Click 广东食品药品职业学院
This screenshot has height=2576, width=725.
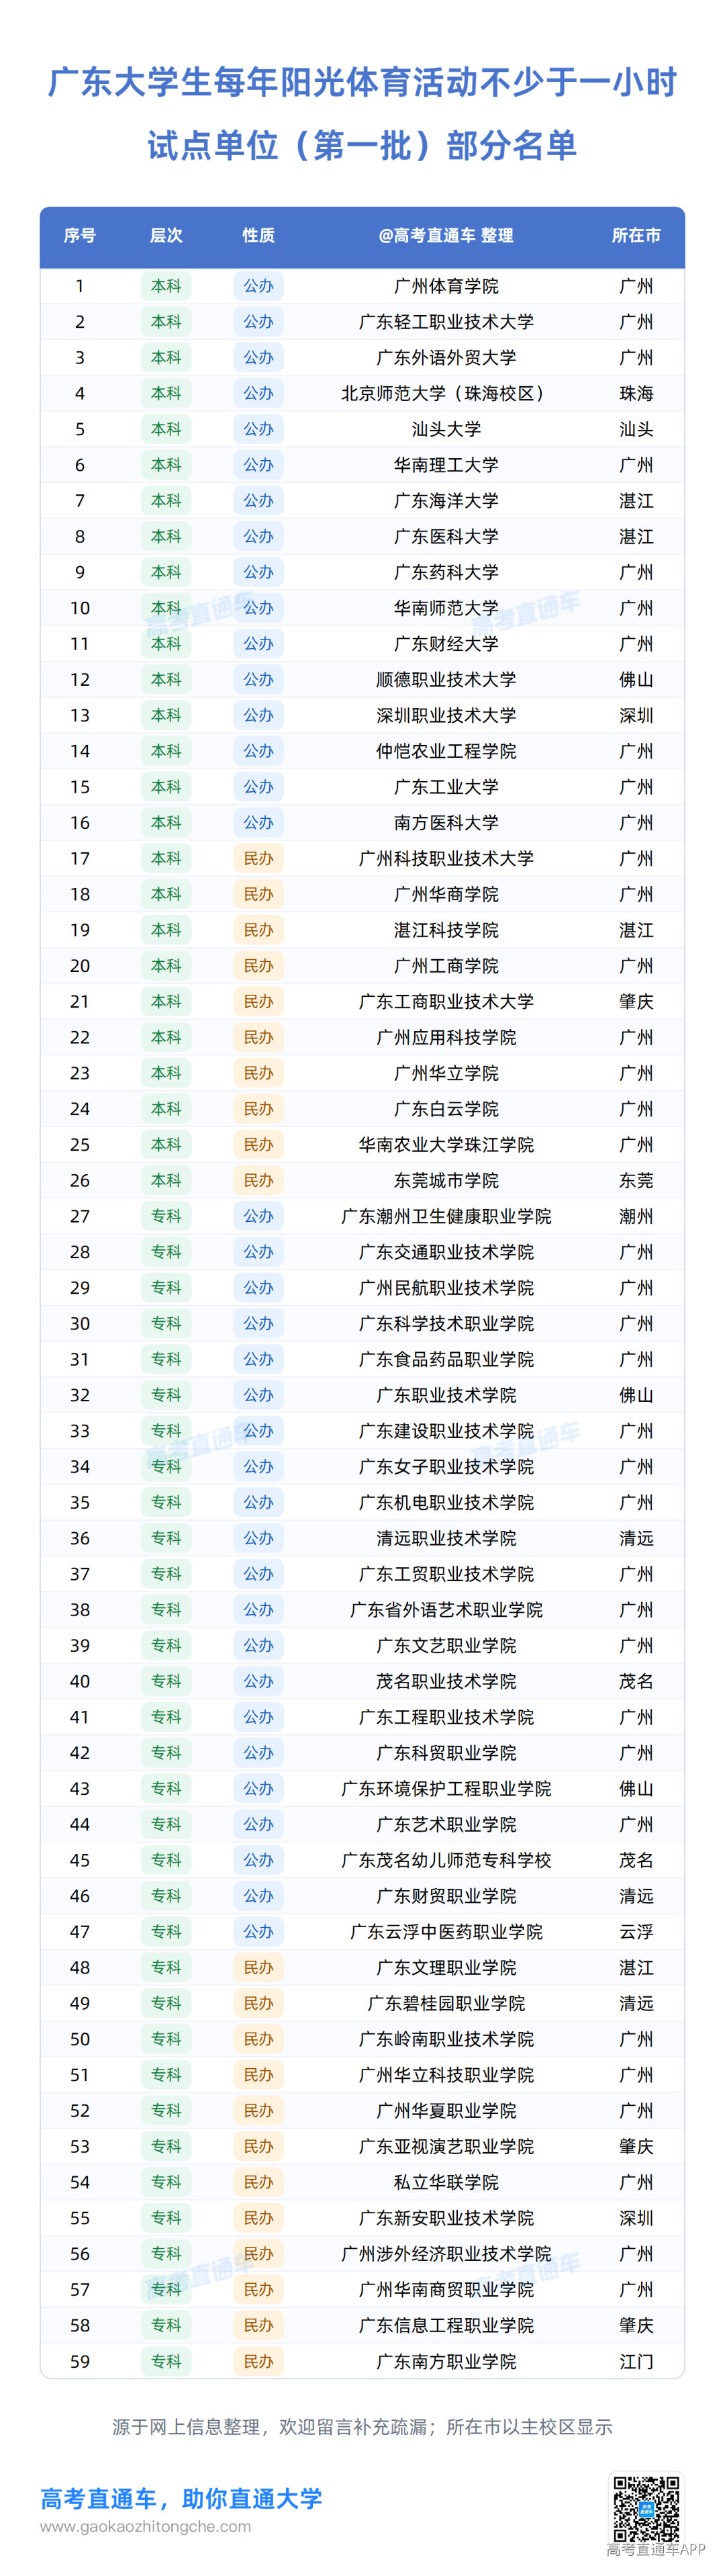[446, 1359]
